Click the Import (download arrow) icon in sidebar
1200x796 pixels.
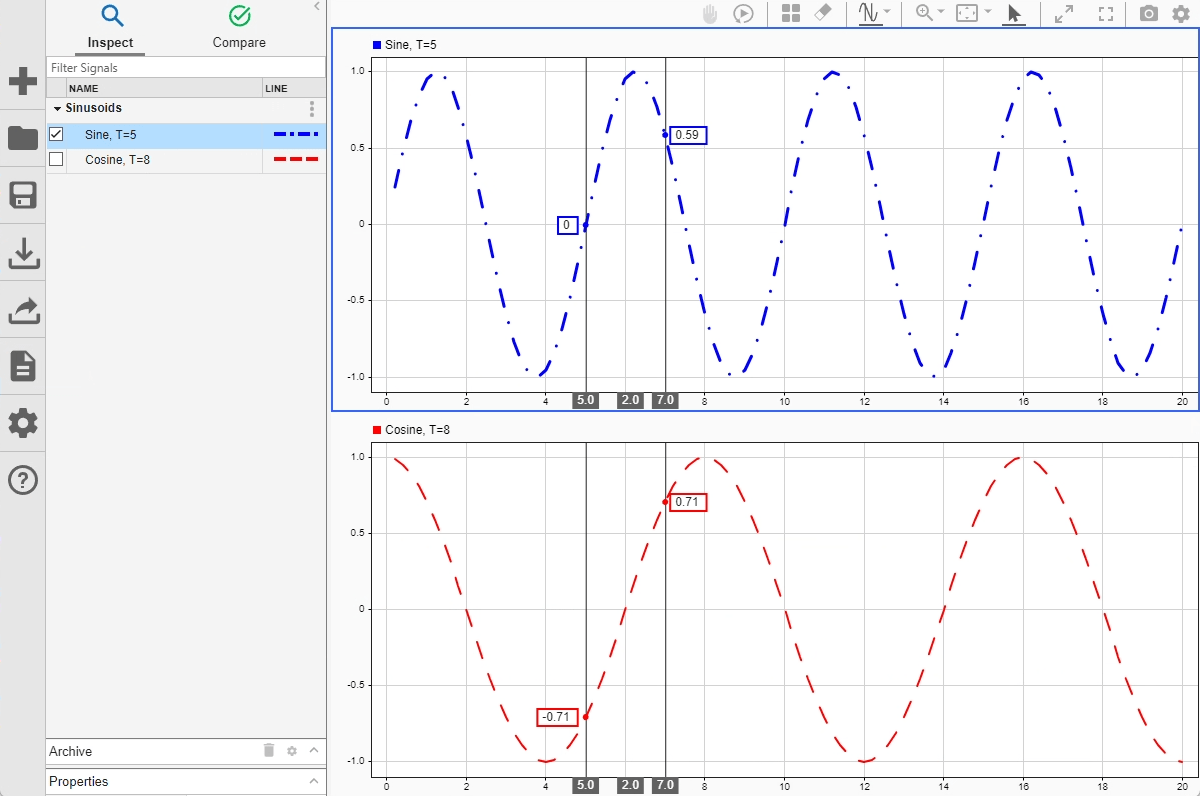pos(22,254)
